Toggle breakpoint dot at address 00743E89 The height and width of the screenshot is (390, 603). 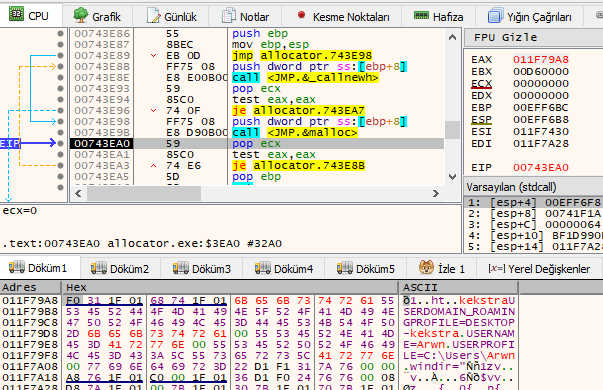pyautogui.click(x=60, y=55)
